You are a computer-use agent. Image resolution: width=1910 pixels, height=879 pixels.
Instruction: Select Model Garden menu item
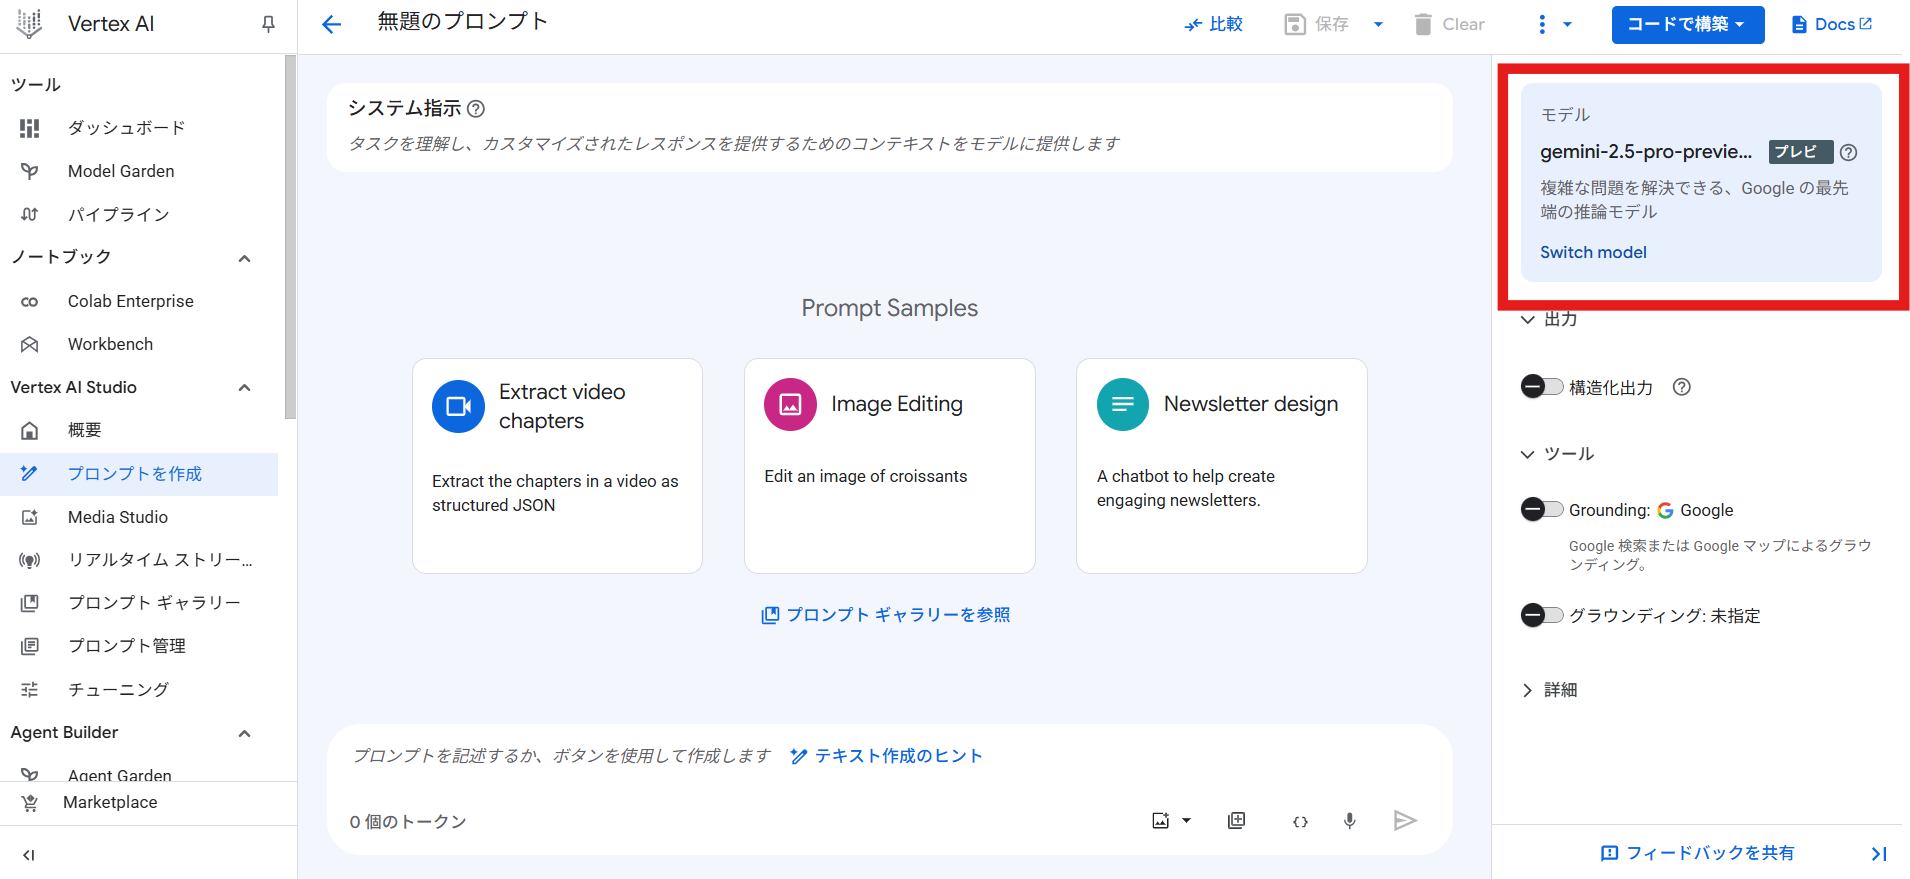(139, 171)
